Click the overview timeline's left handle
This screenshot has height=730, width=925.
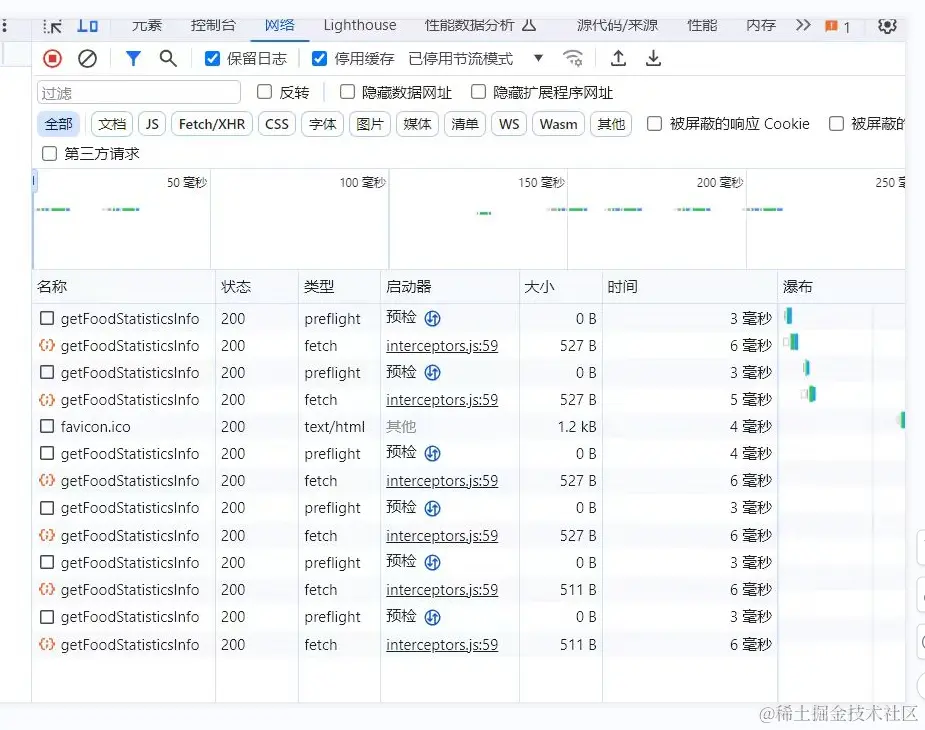coord(34,182)
